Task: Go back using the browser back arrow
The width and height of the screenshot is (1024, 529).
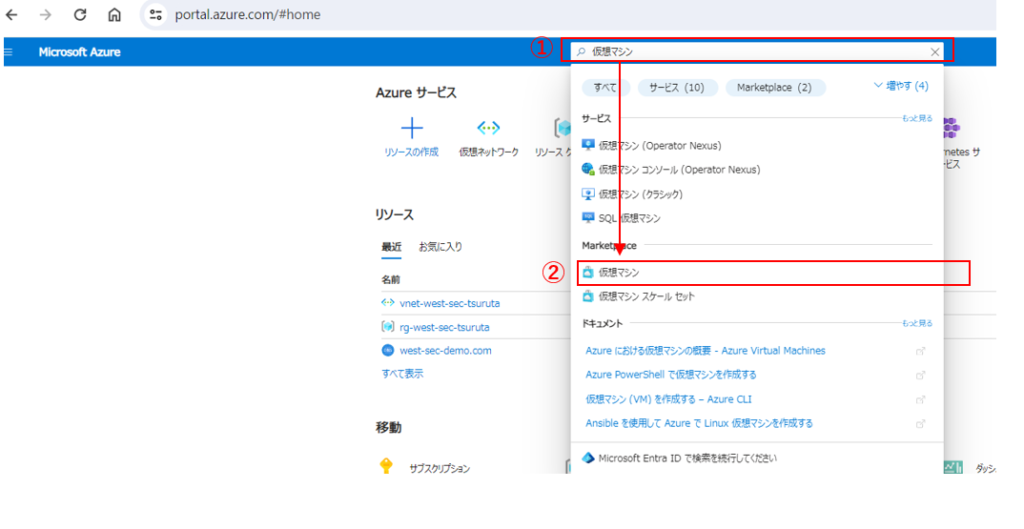Action: tap(12, 14)
